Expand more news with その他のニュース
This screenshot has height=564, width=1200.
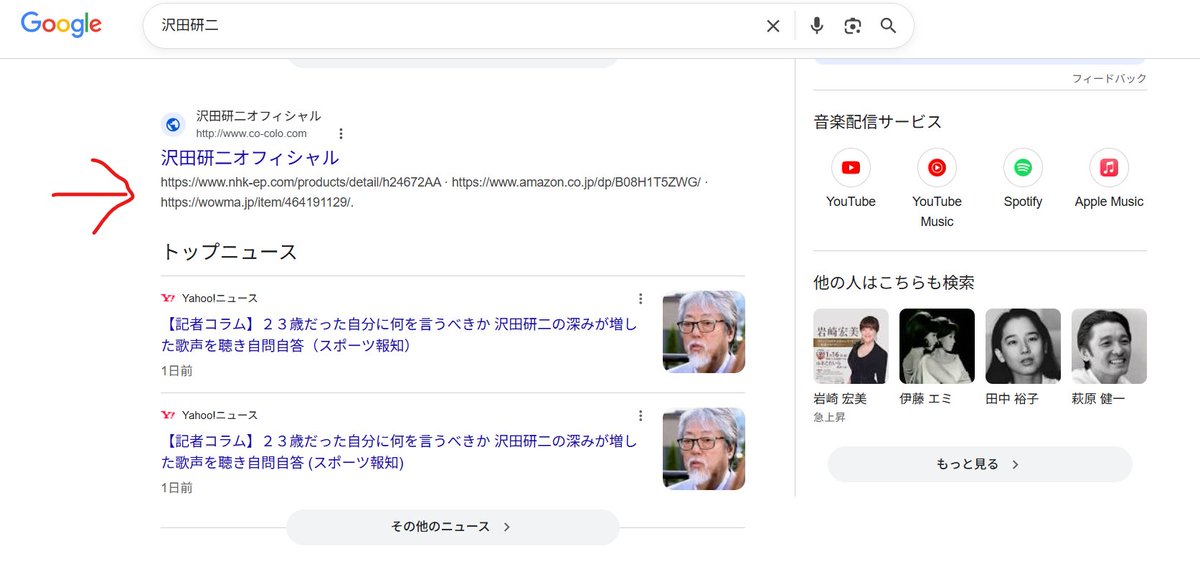point(452,527)
